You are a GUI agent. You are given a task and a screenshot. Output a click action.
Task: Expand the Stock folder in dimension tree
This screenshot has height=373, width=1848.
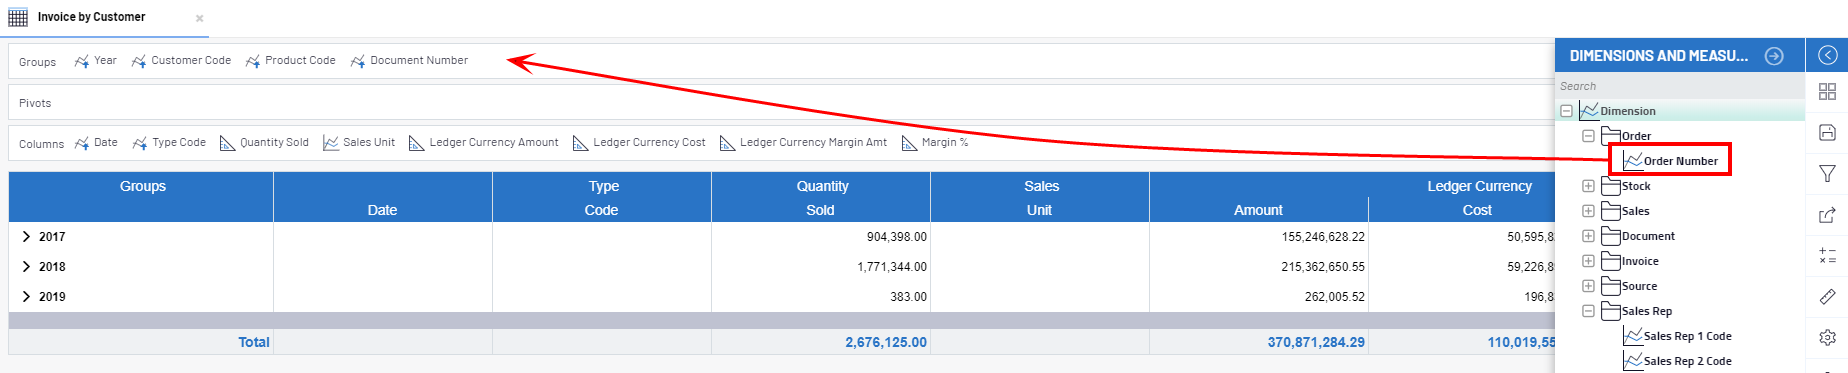(x=1588, y=186)
